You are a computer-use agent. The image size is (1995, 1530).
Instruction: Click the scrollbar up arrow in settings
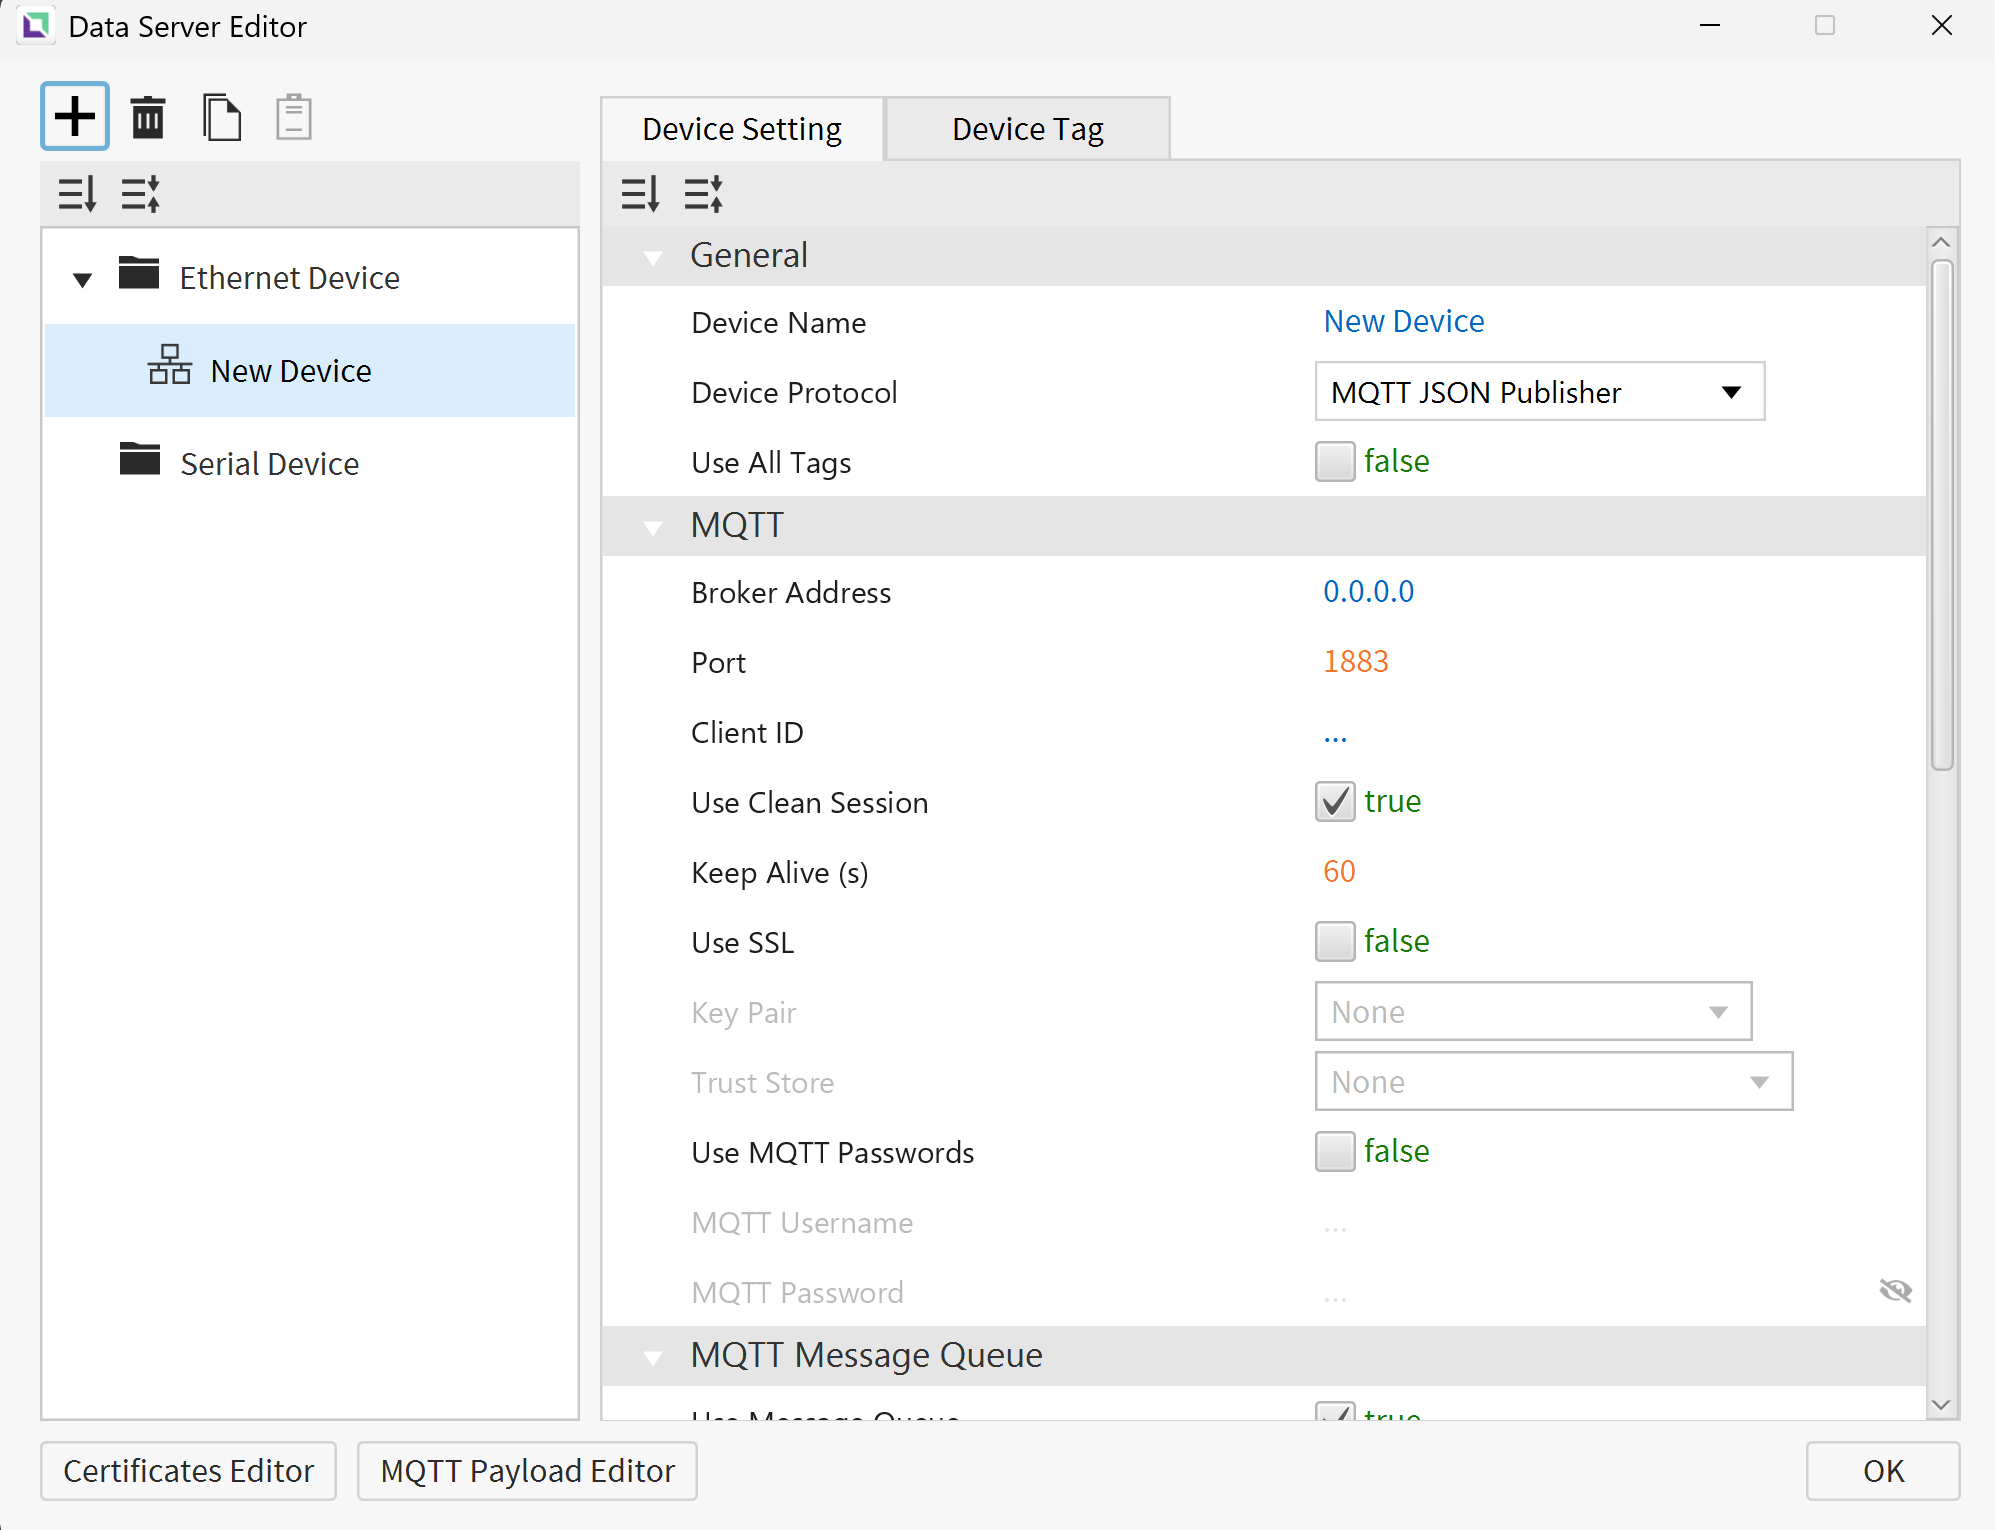(1942, 242)
